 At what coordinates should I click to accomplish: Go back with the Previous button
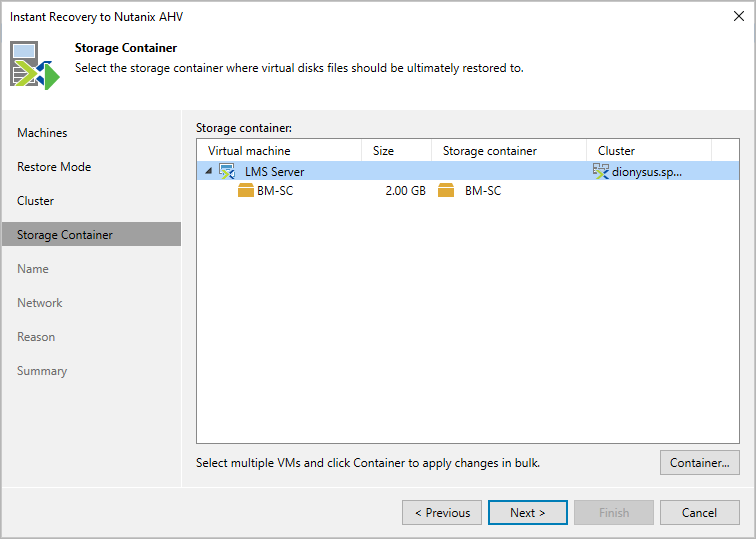coord(442,513)
